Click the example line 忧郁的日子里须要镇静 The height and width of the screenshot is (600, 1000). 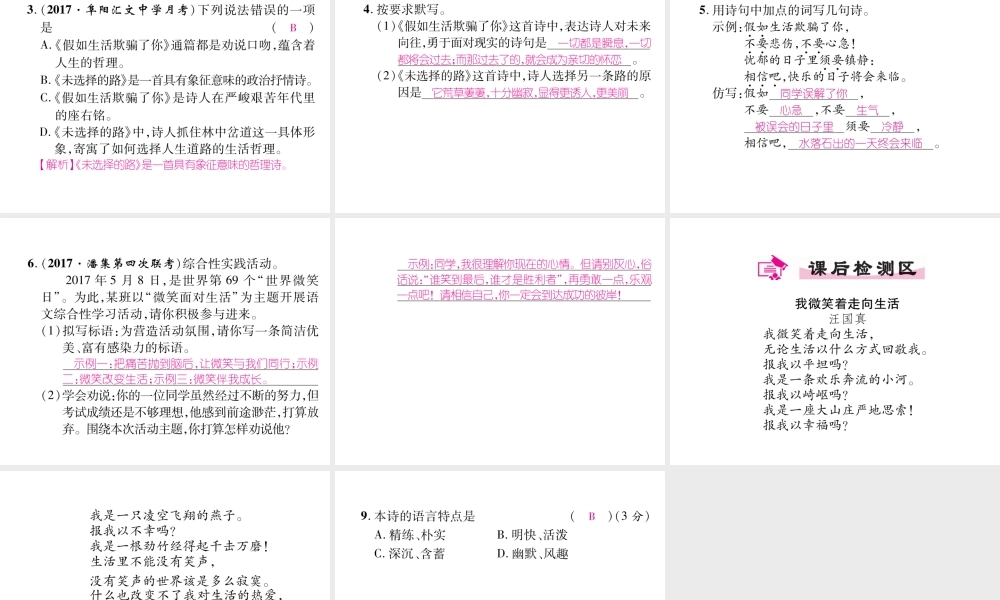[809, 60]
